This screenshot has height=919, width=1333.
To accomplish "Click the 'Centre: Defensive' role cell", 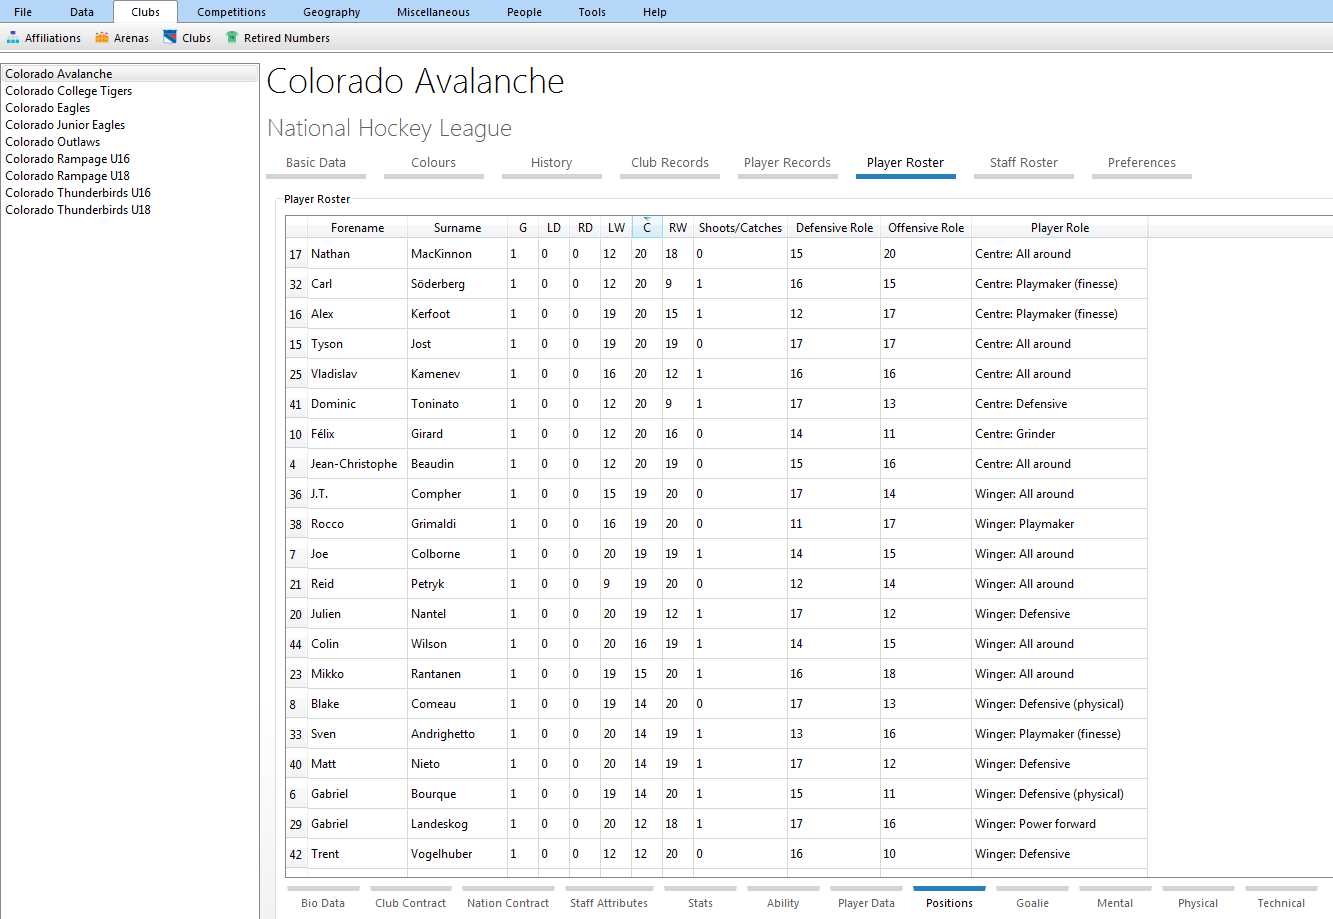I will coord(1059,404).
